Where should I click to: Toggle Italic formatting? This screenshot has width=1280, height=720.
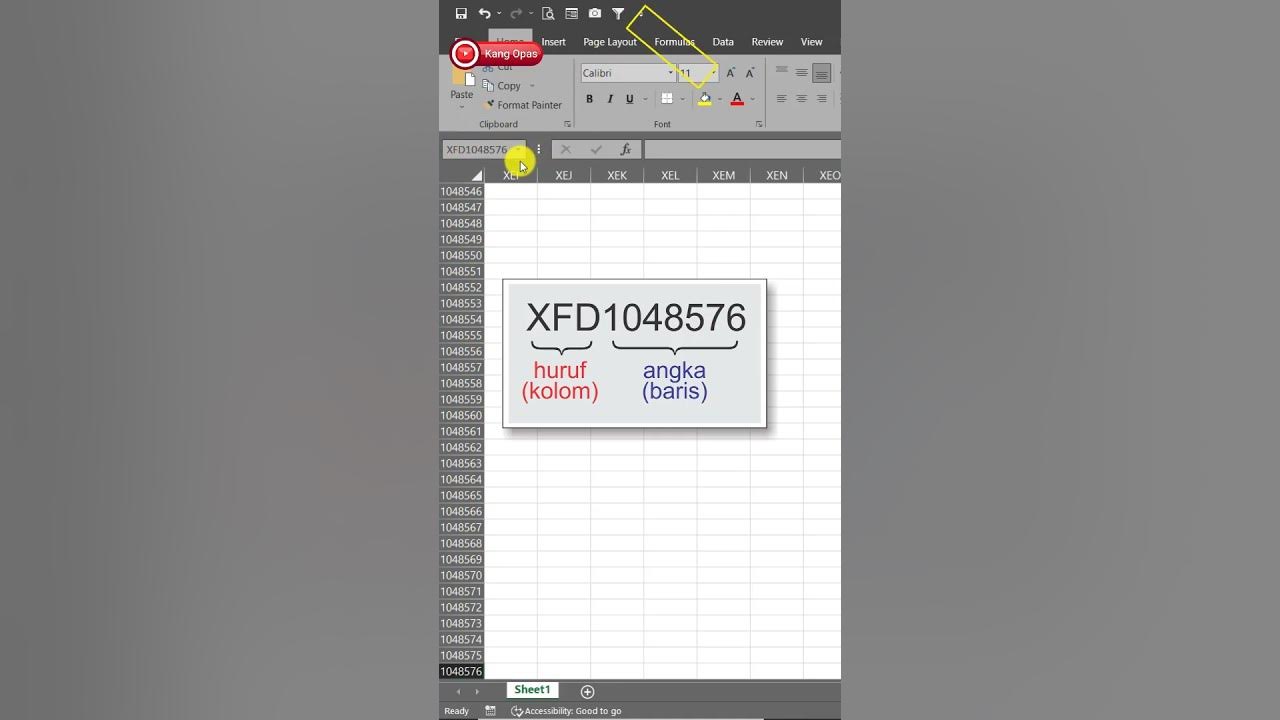pos(609,99)
